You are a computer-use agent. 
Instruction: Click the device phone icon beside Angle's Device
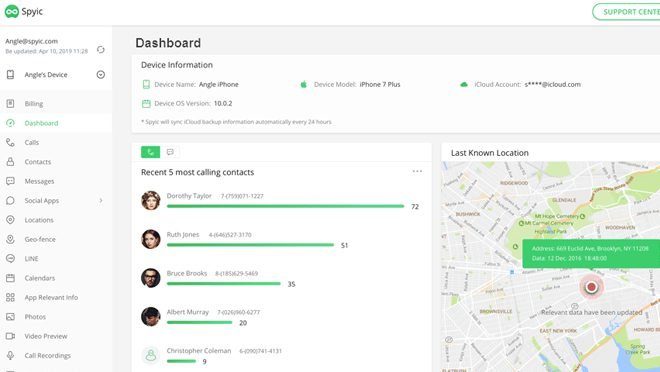(11, 74)
